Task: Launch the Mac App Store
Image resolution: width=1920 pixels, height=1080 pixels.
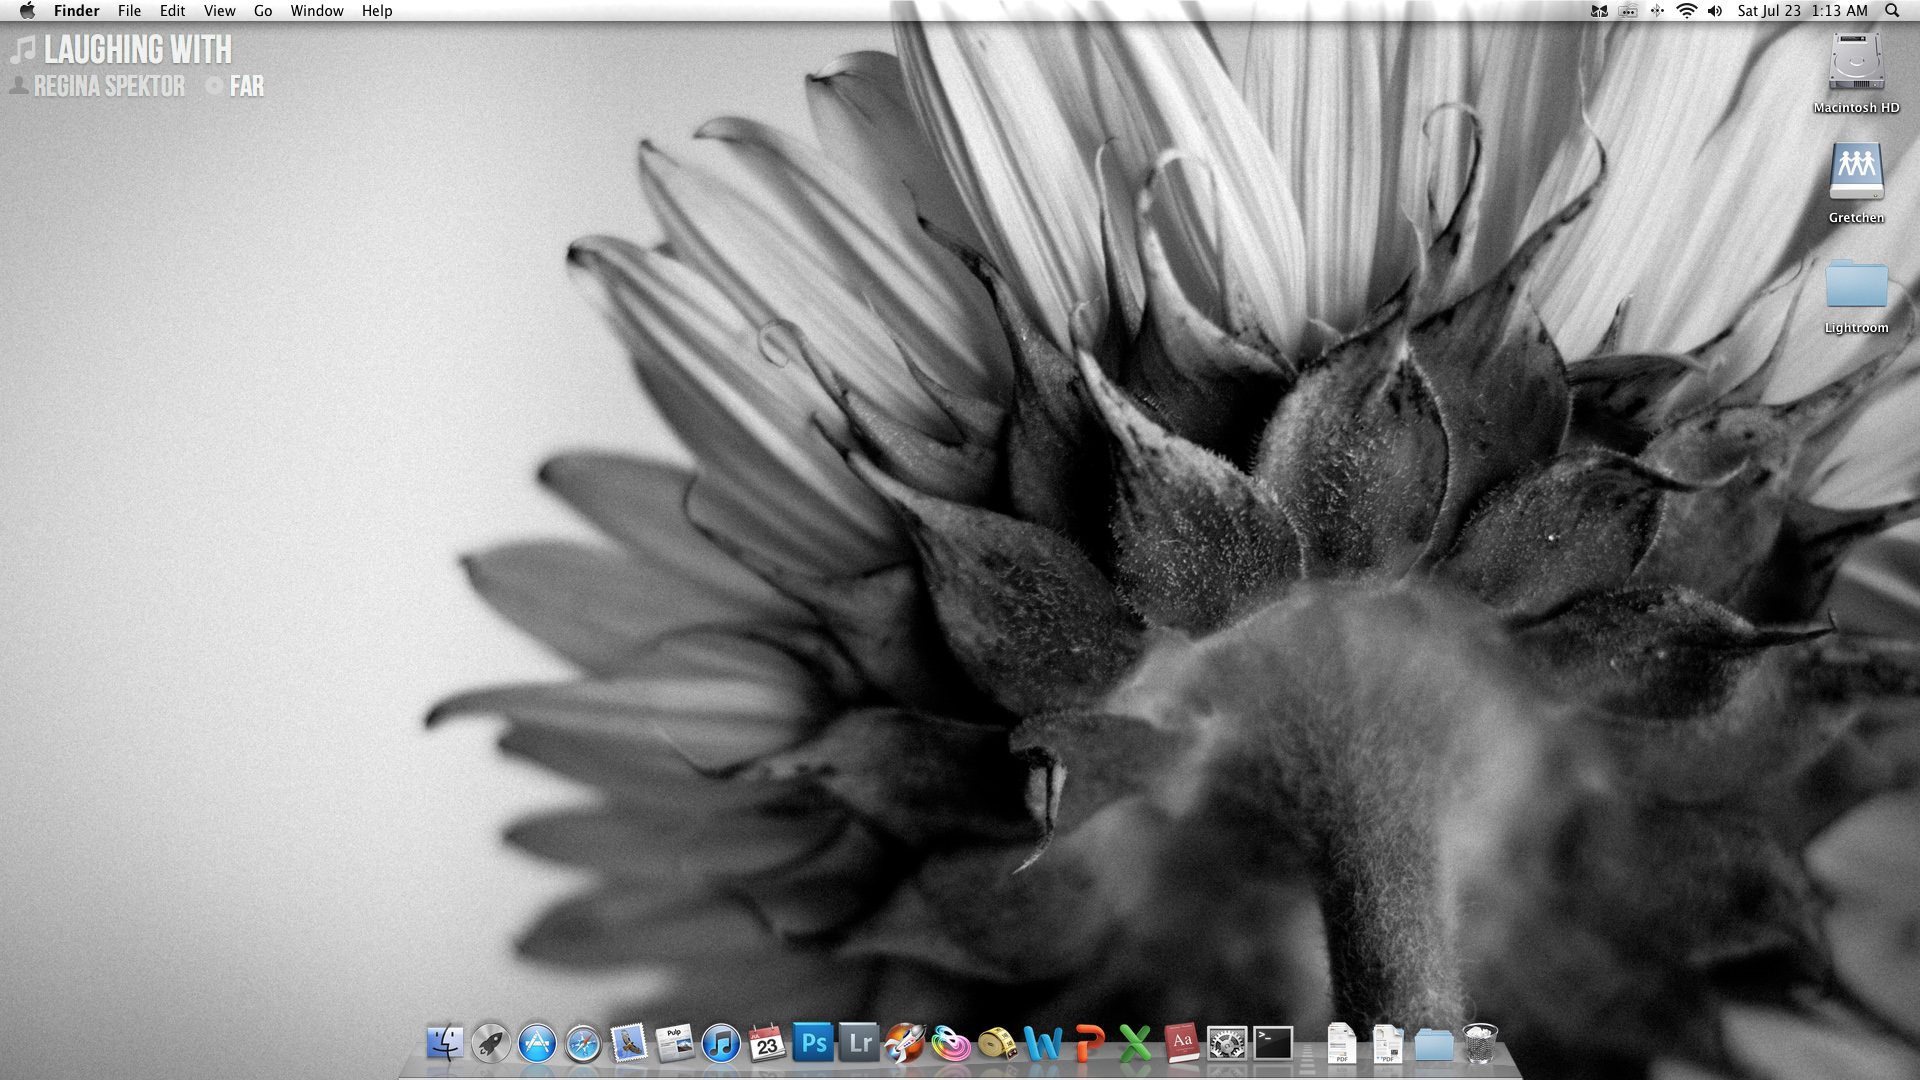Action: (537, 1044)
